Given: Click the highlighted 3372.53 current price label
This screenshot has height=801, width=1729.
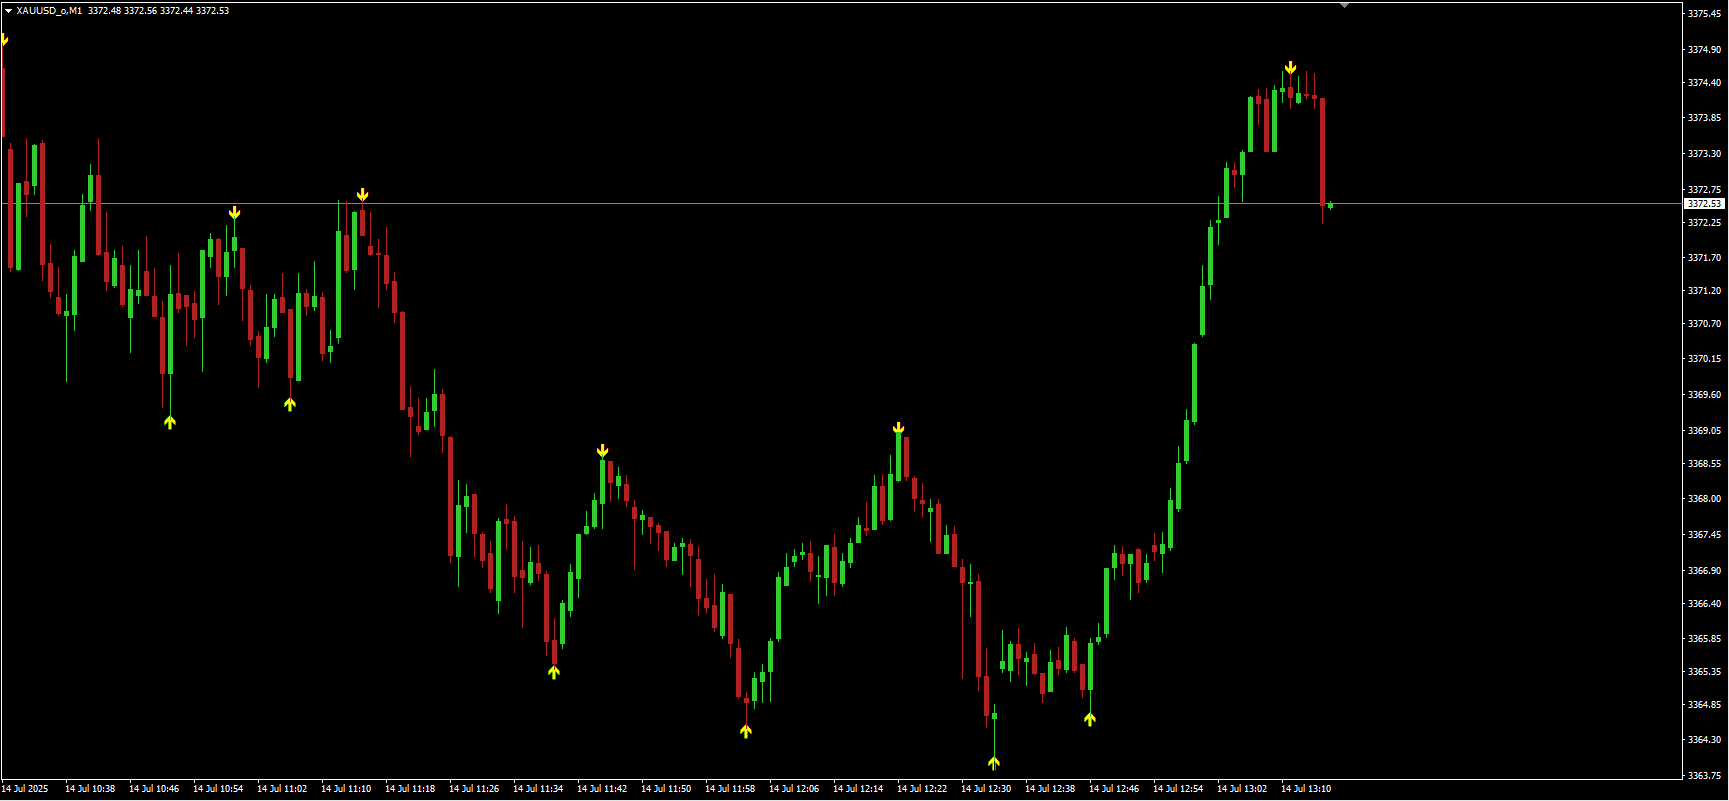Looking at the screenshot, I should coord(1704,204).
